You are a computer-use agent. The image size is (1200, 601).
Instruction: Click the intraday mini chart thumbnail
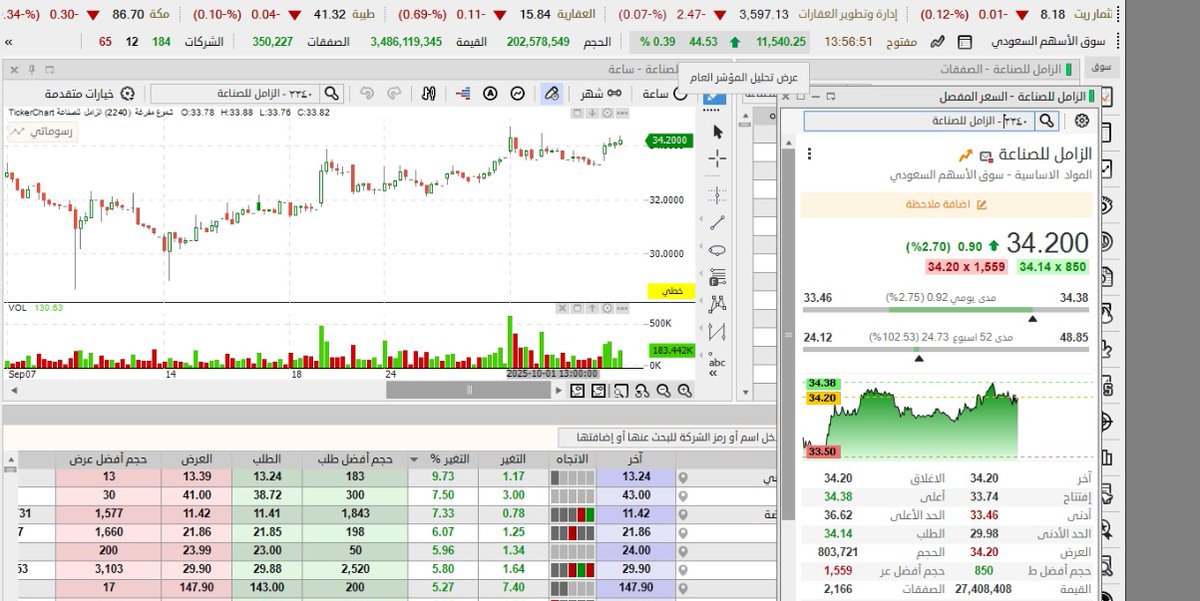coord(947,420)
